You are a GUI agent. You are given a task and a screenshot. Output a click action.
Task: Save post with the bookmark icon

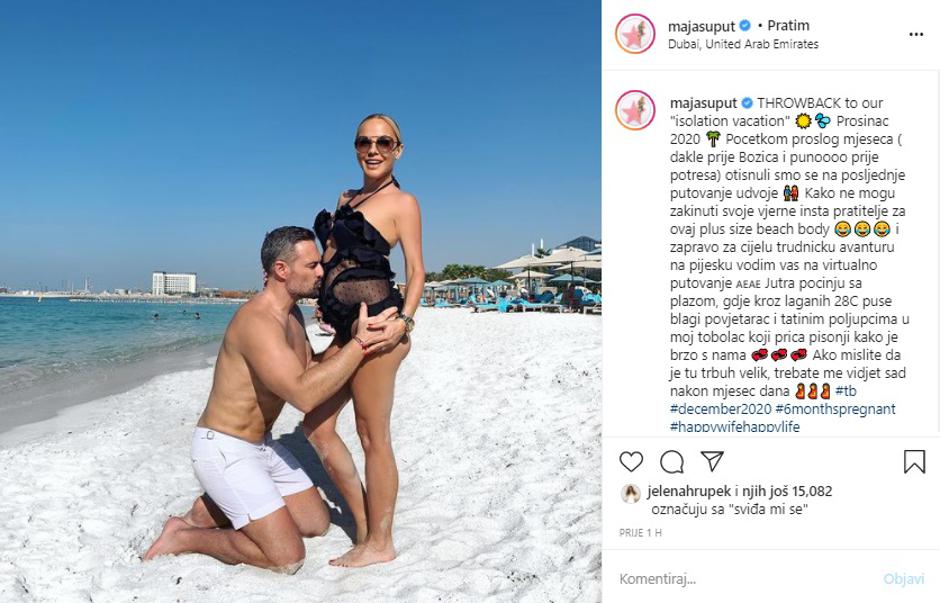914,462
